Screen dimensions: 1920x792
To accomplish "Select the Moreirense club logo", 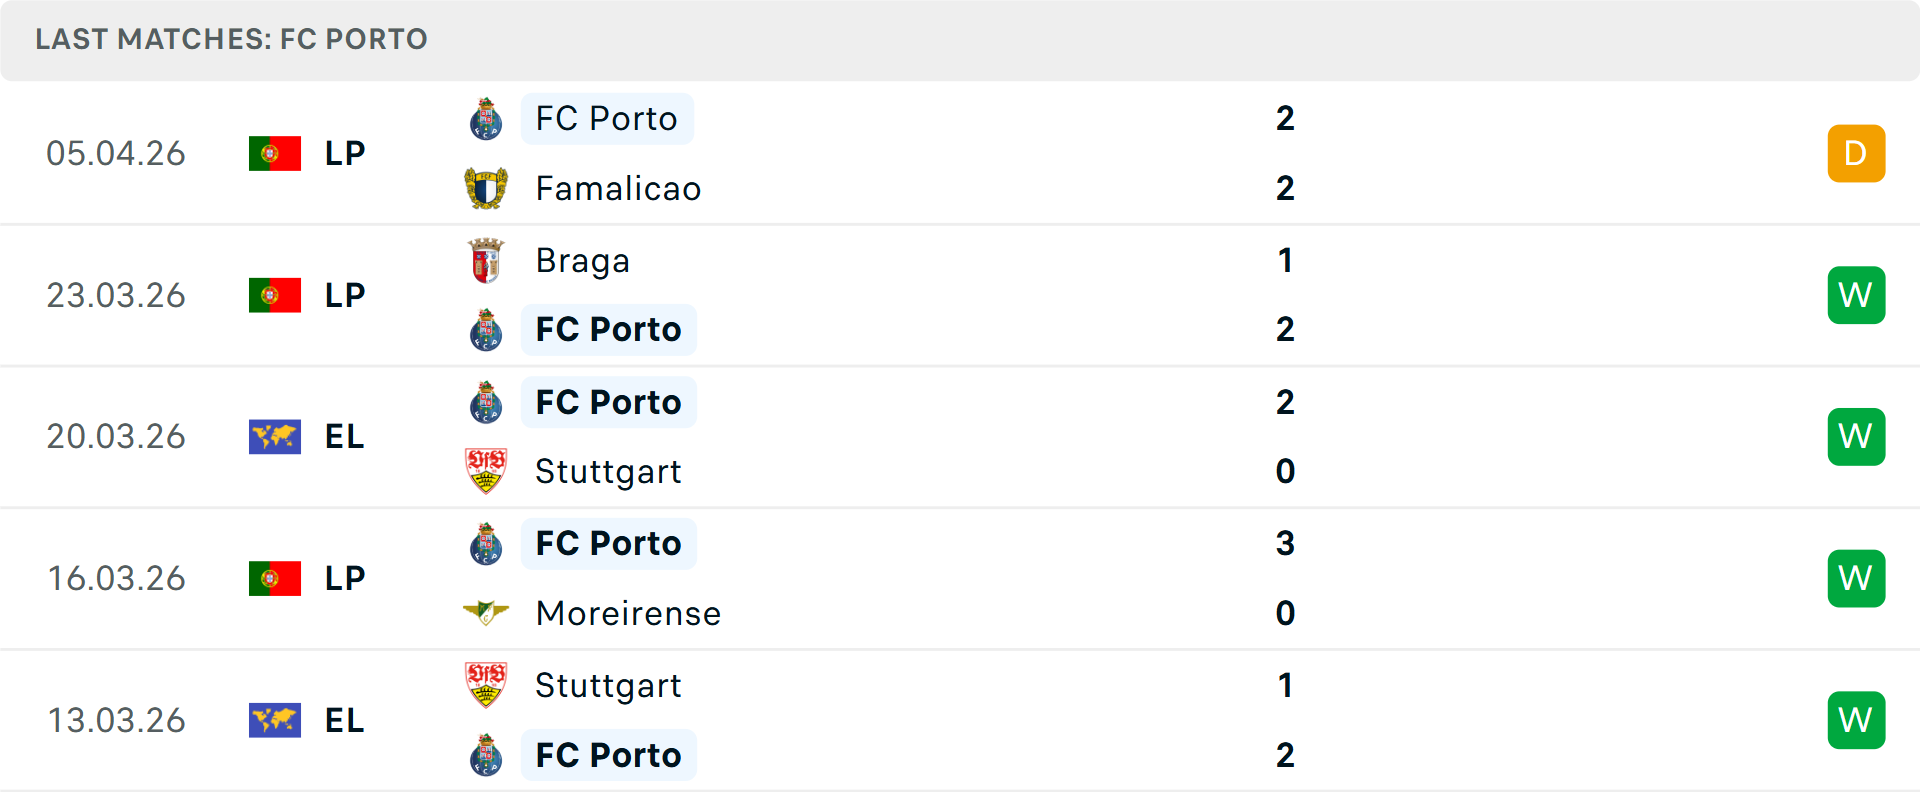I will coord(487,613).
